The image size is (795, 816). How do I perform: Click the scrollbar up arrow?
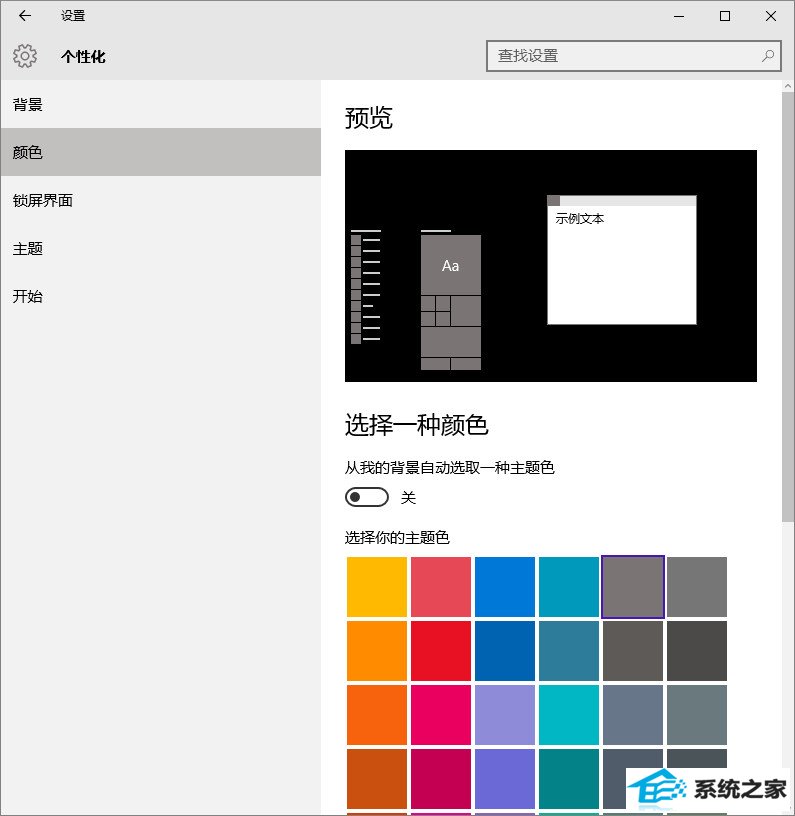click(x=788, y=86)
